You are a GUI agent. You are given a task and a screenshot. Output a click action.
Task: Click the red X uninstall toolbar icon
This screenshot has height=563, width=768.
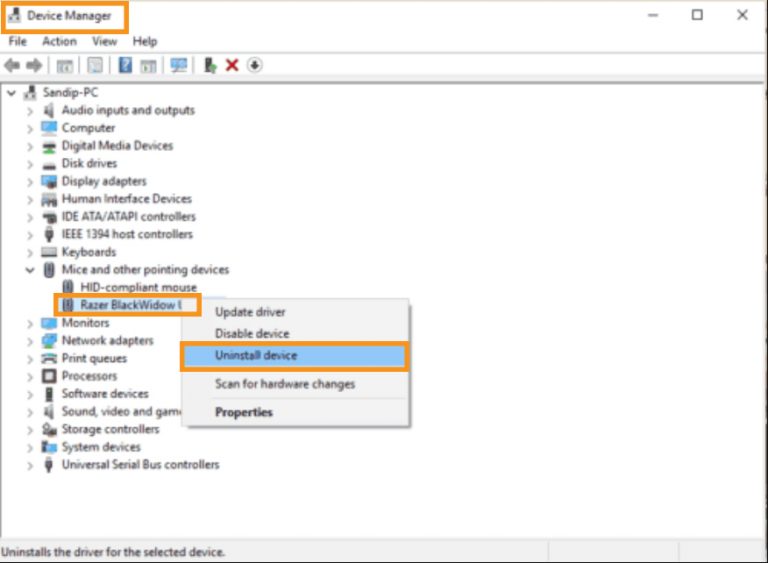[232, 65]
